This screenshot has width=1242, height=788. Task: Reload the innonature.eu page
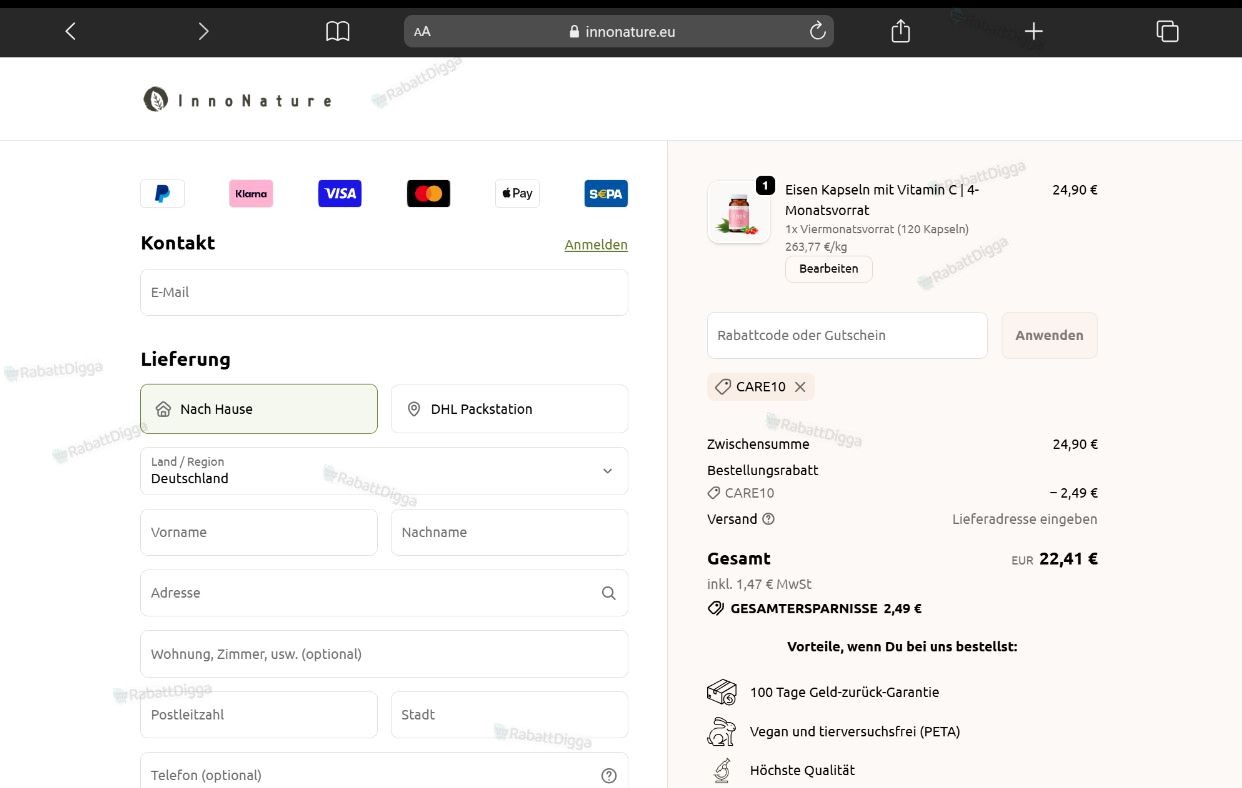coord(817,31)
